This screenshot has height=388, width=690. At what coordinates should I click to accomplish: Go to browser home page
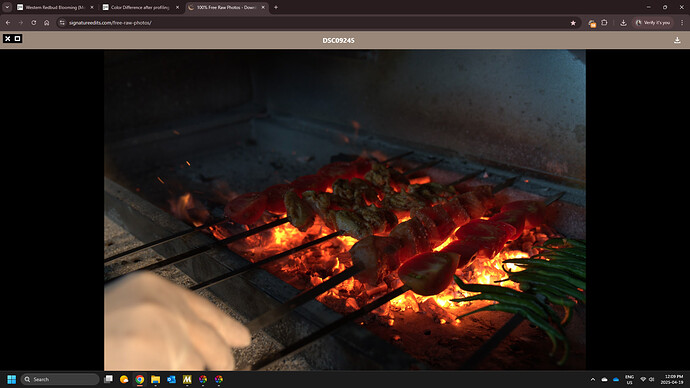47,23
